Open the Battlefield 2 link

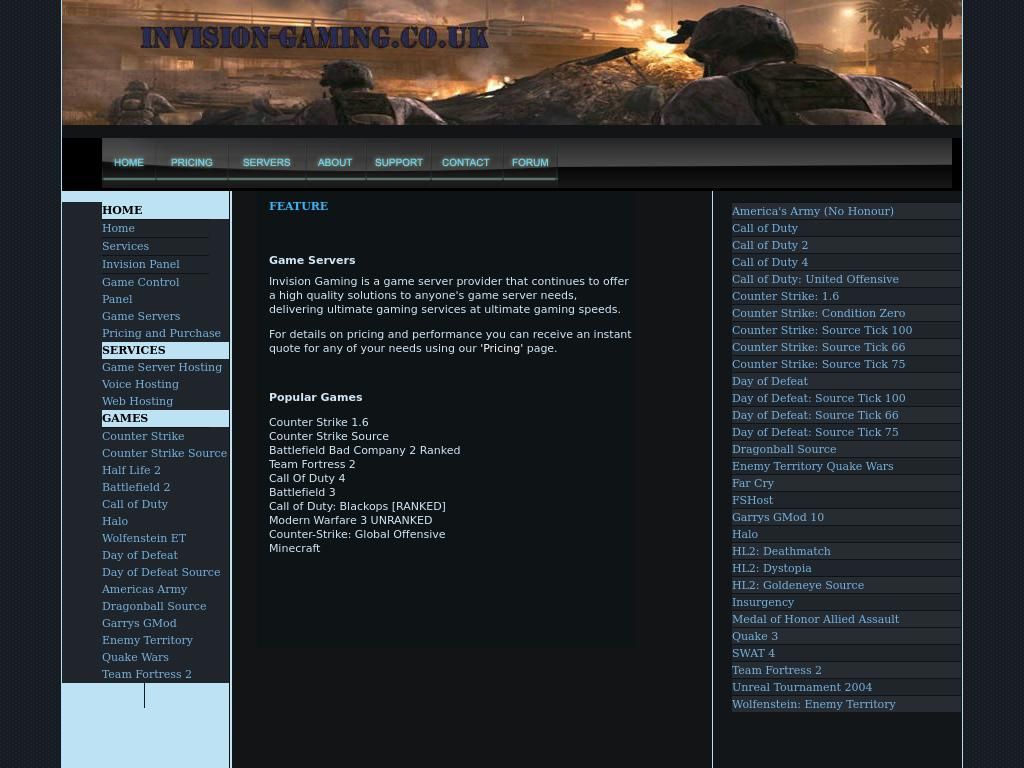point(136,487)
